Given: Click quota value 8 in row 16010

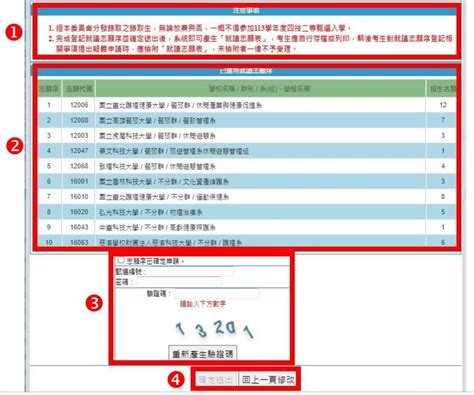Looking at the screenshot, I should (x=443, y=197).
